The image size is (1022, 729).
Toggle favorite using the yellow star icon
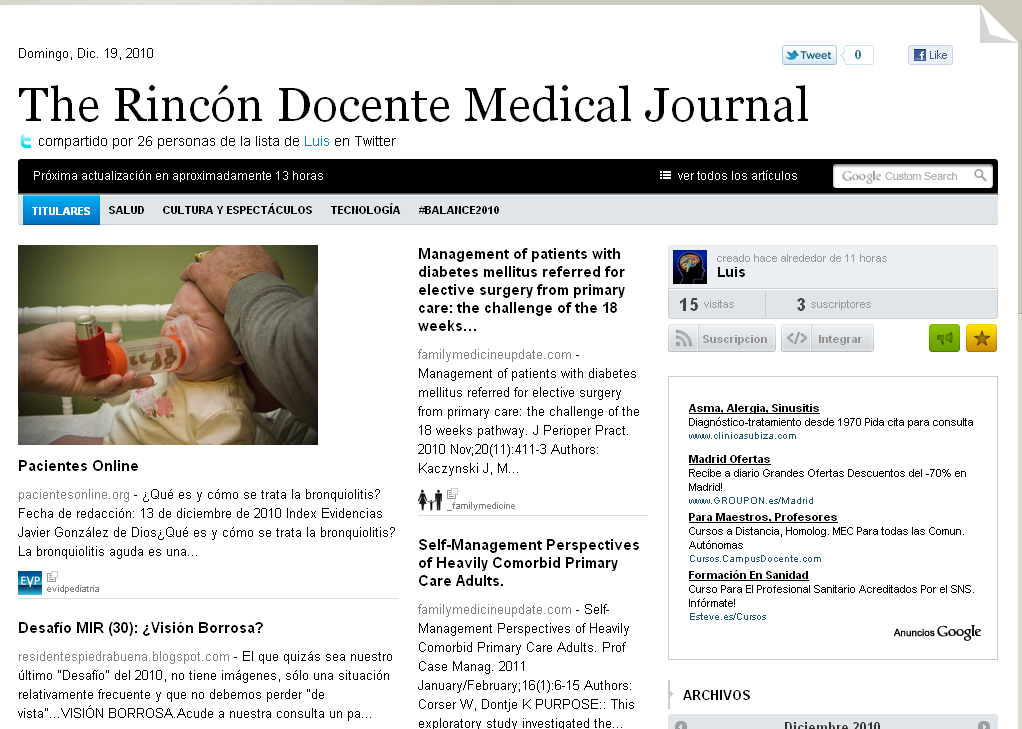pyautogui.click(x=981, y=338)
